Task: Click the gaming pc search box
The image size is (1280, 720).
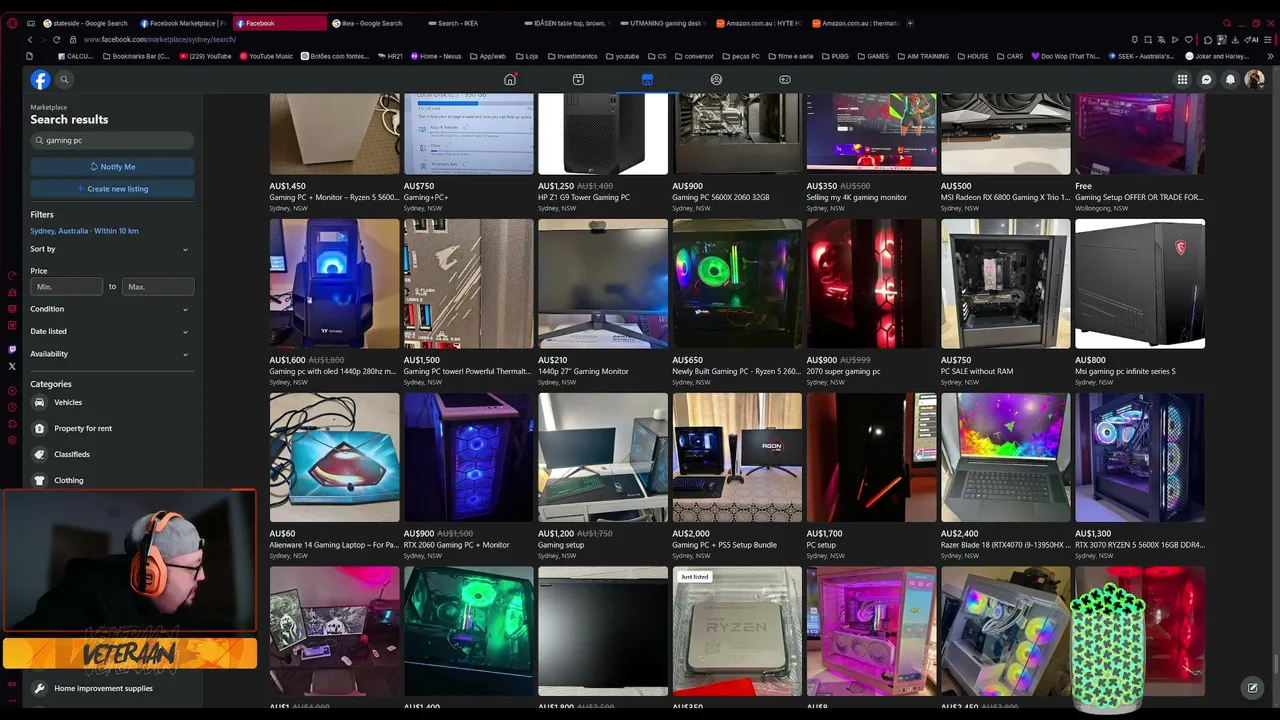Action: (112, 141)
